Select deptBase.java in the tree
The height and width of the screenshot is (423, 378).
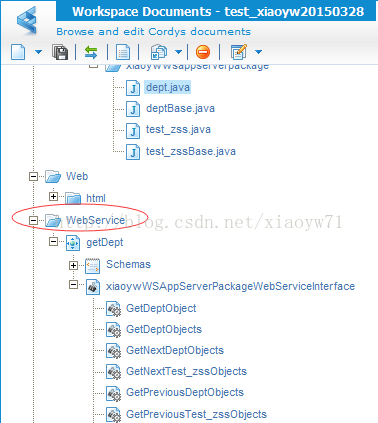point(180,108)
